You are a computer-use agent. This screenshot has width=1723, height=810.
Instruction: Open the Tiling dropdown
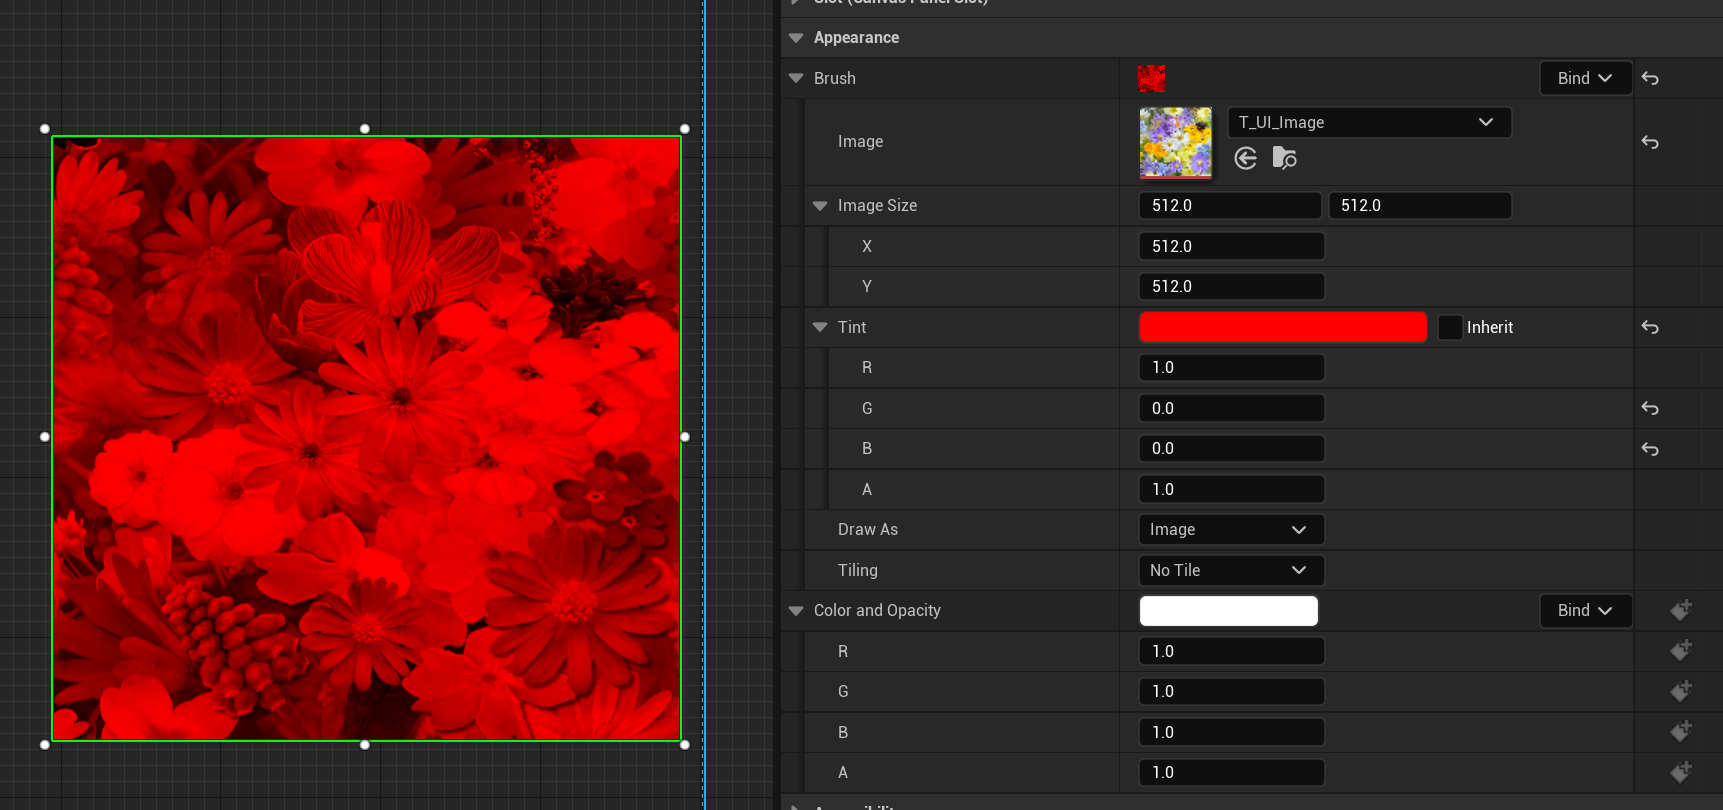tap(1231, 570)
